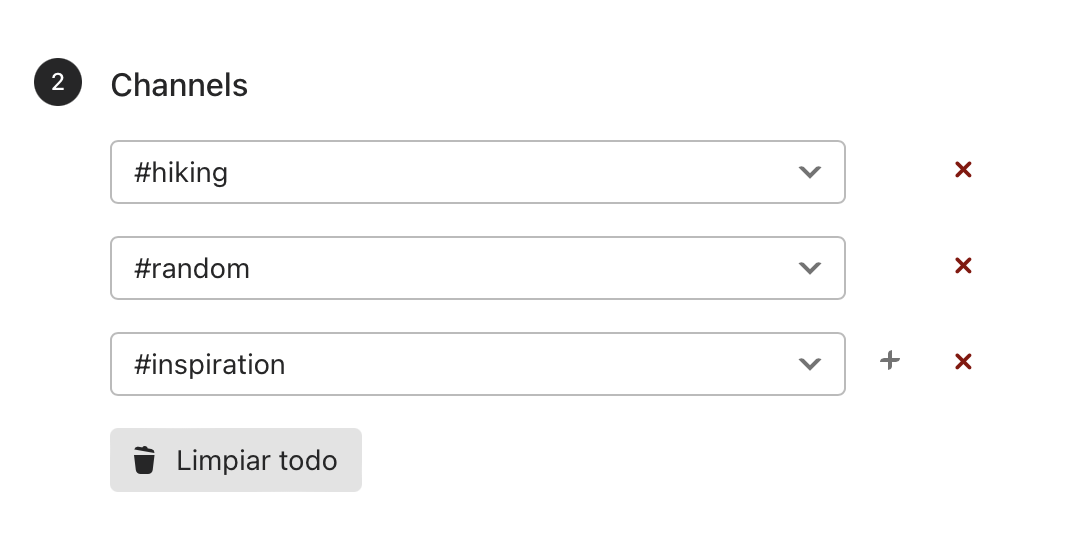Click the Channels section heading
Image resolution: width=1086 pixels, height=554 pixels.
[179, 85]
